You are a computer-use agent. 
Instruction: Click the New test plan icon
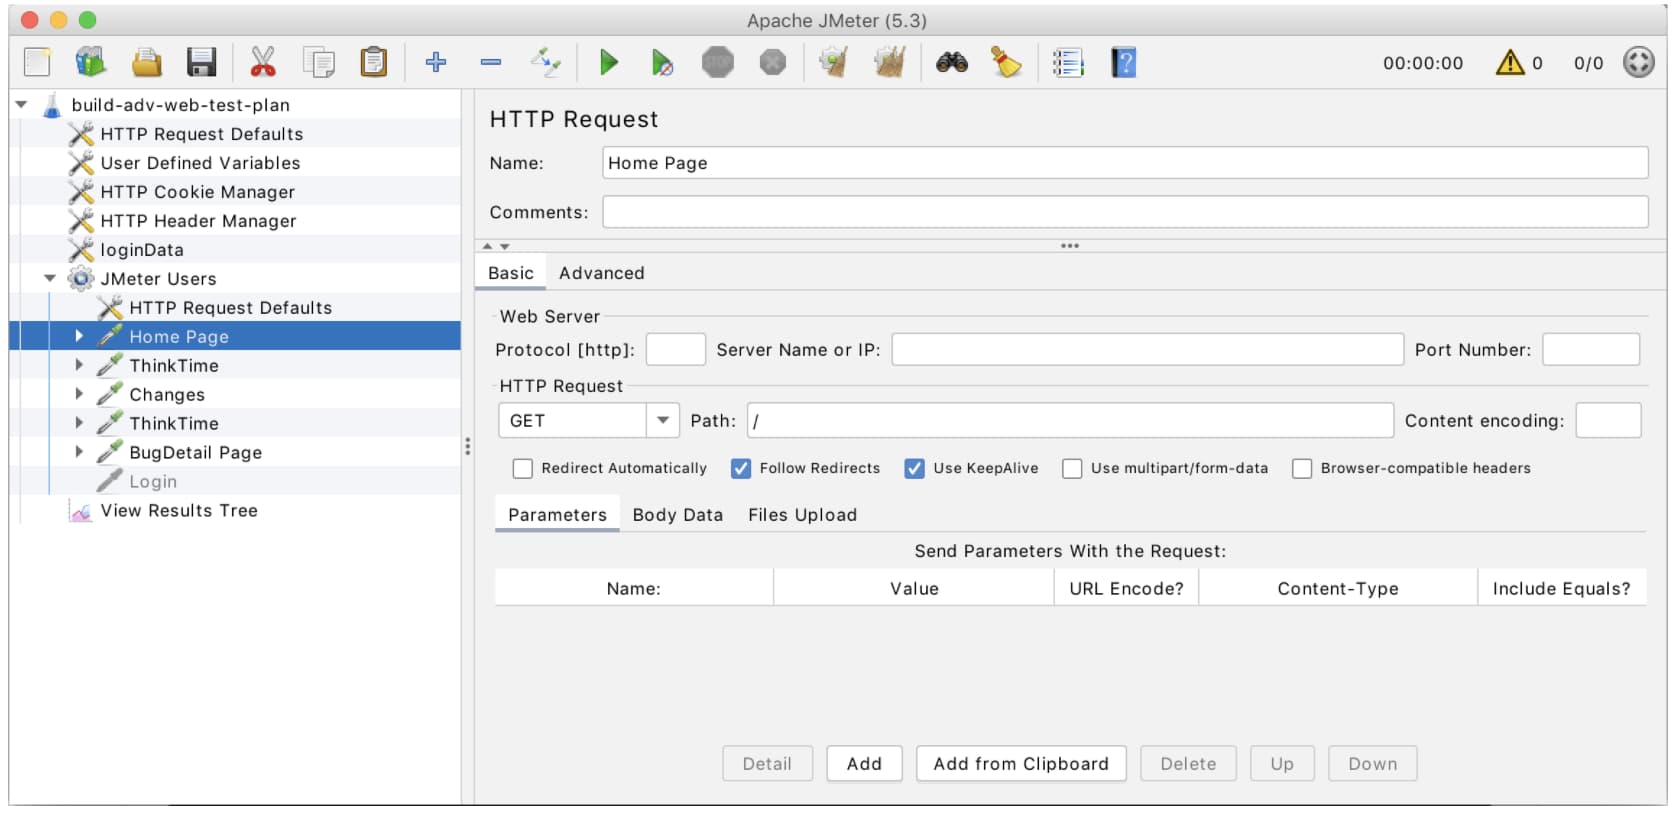pos(37,62)
